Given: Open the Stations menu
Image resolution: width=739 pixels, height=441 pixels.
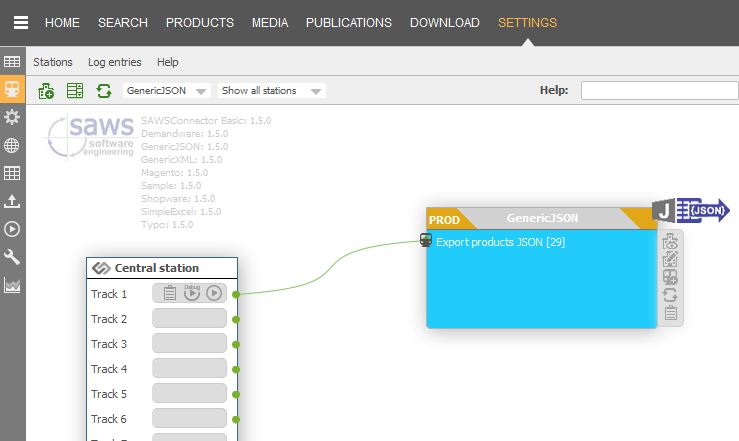Looking at the screenshot, I should click(53, 62).
